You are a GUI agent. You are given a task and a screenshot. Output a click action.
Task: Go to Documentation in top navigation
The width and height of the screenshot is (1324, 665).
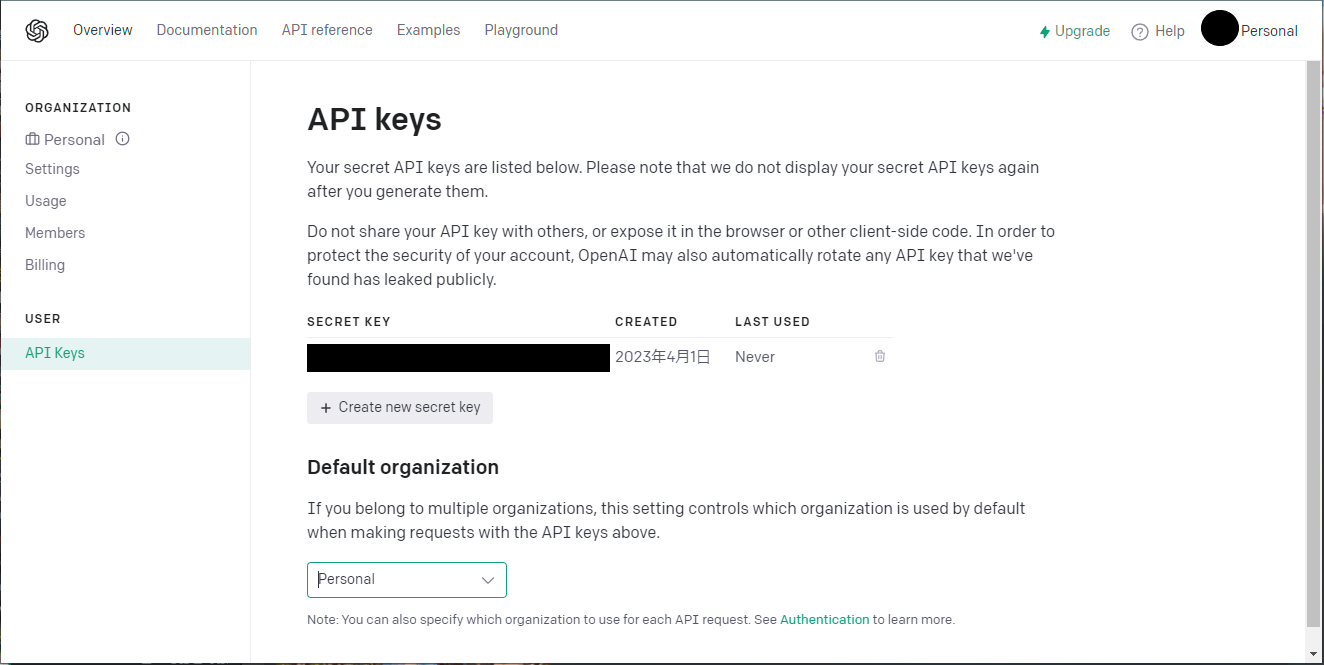click(x=207, y=30)
